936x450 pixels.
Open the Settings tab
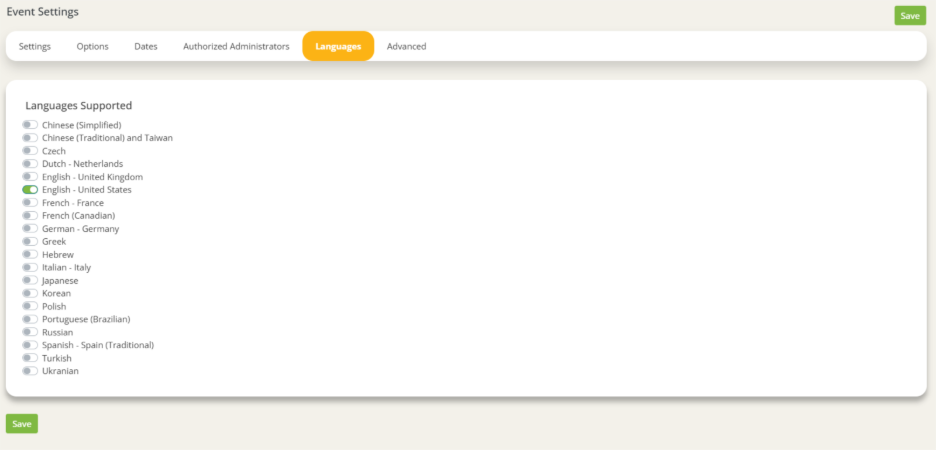35,46
